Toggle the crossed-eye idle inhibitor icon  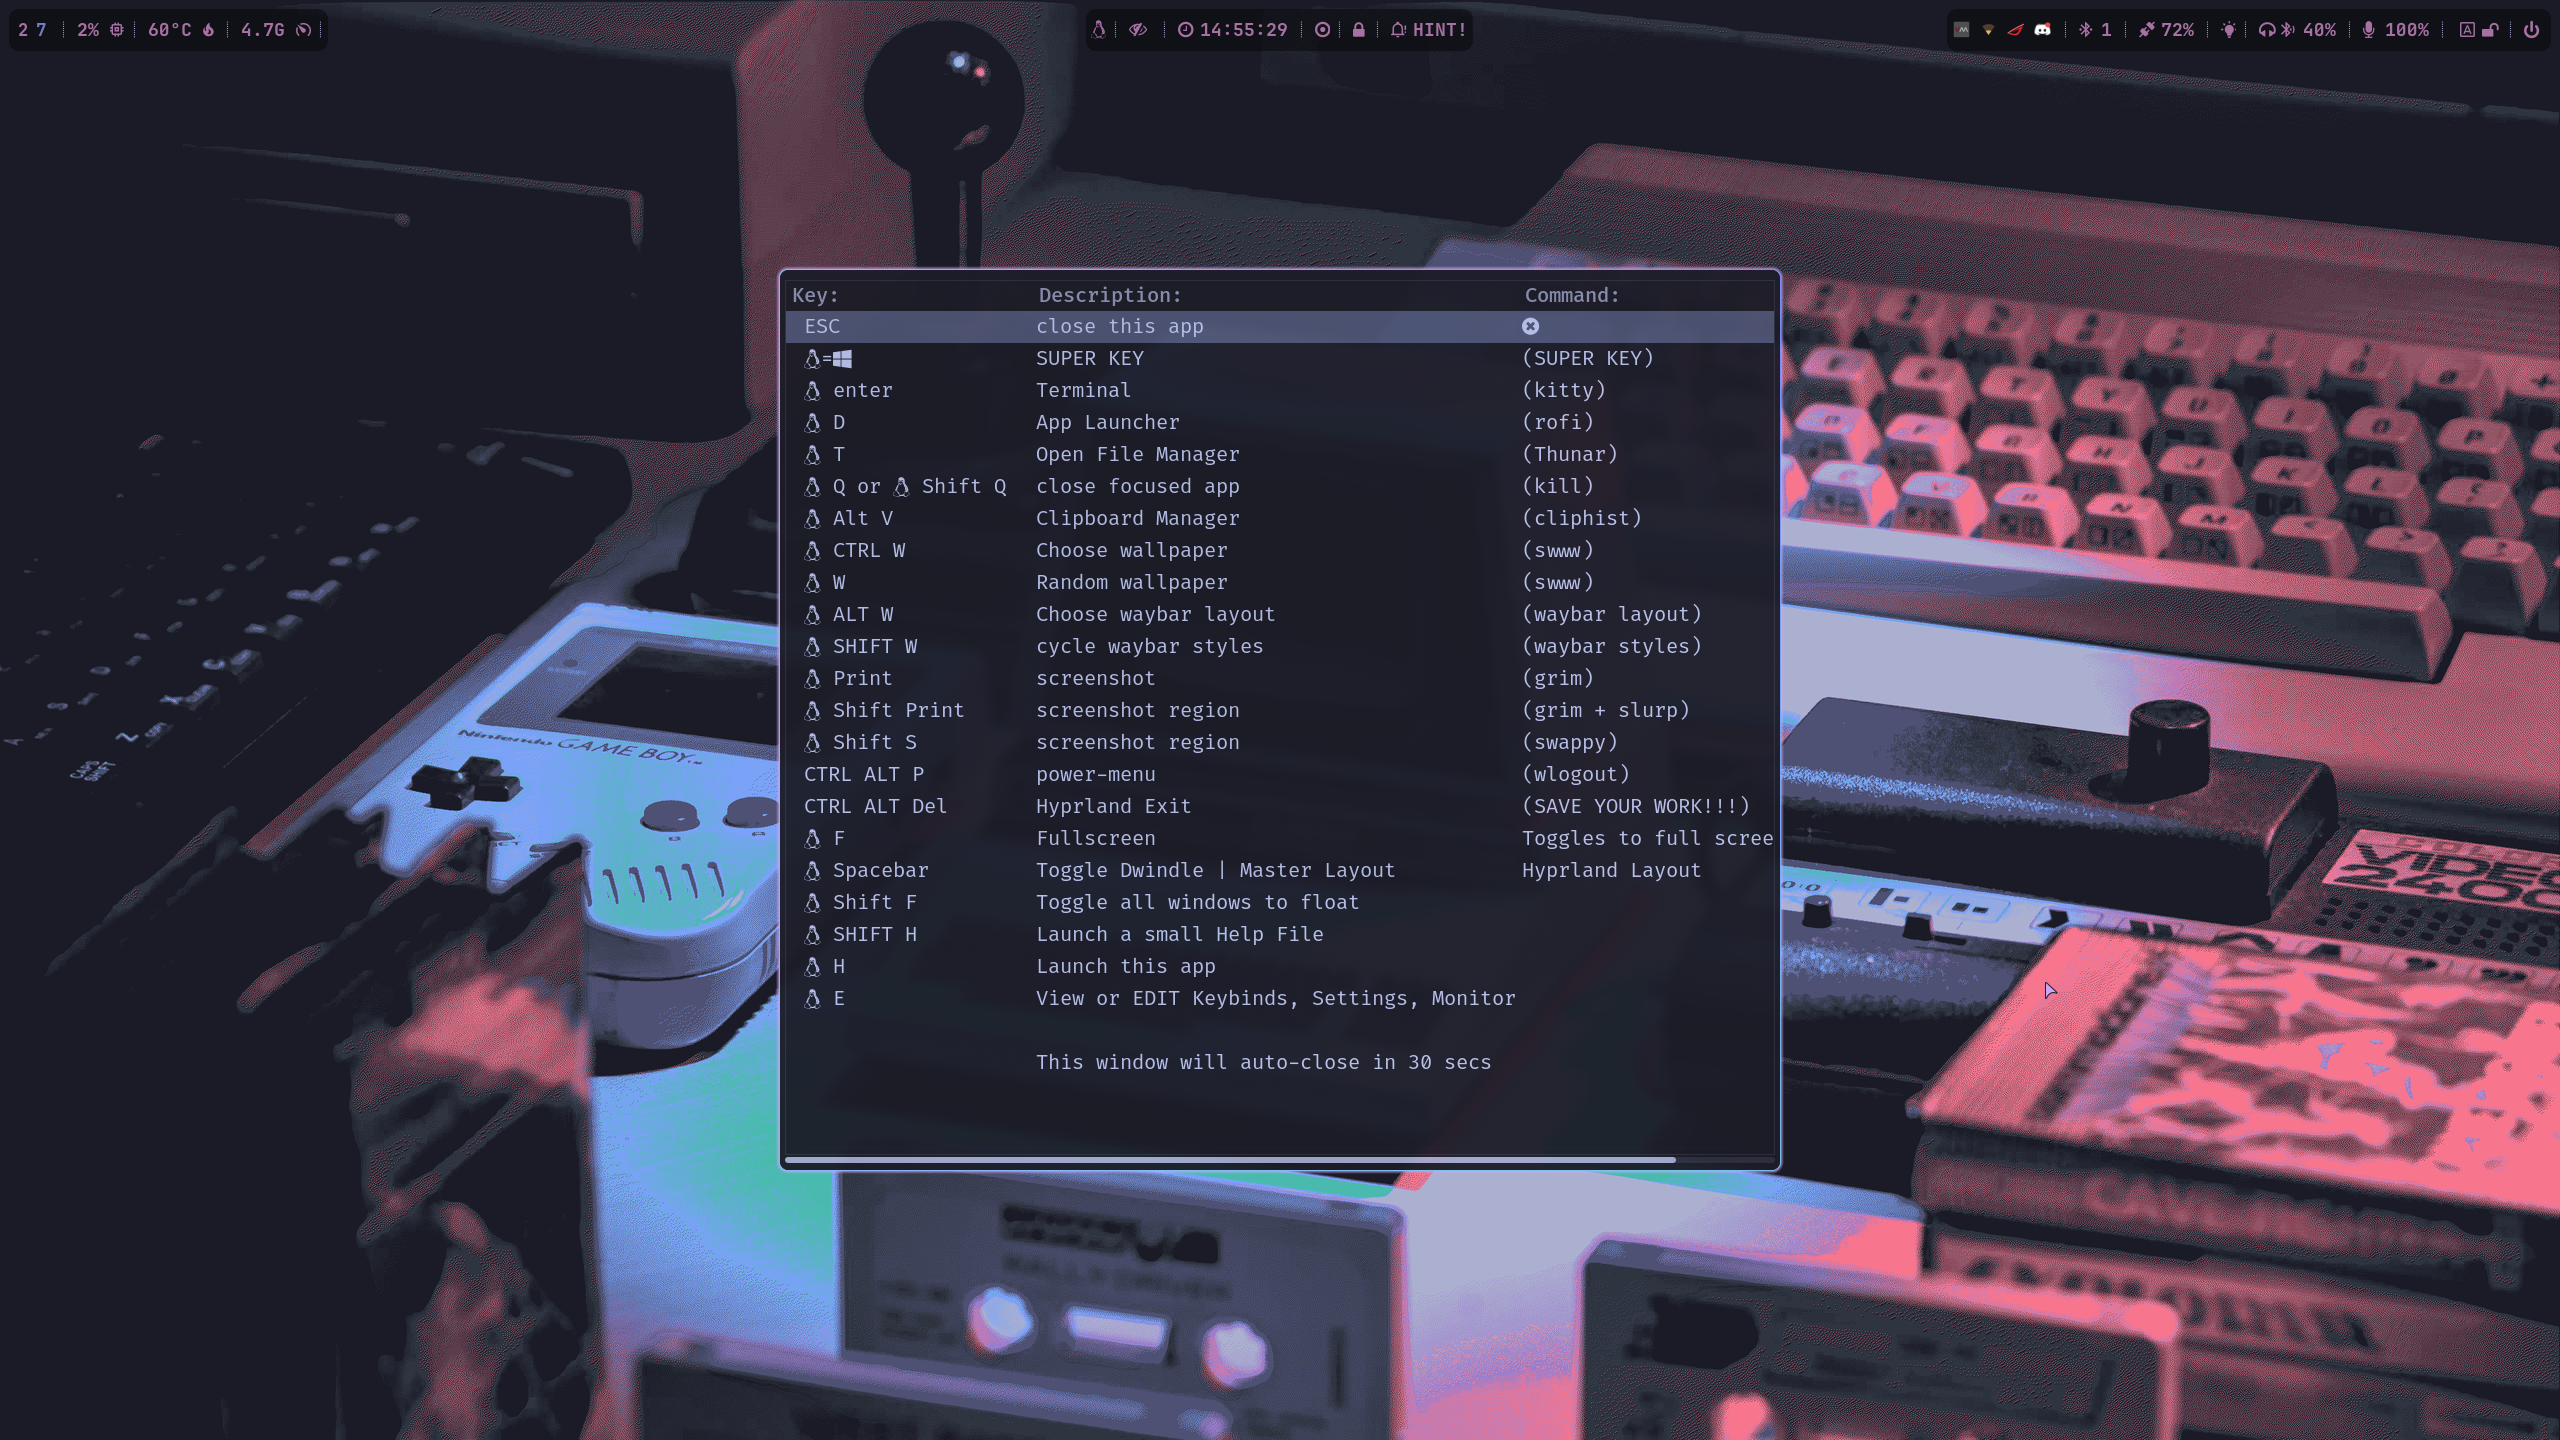(1138, 30)
